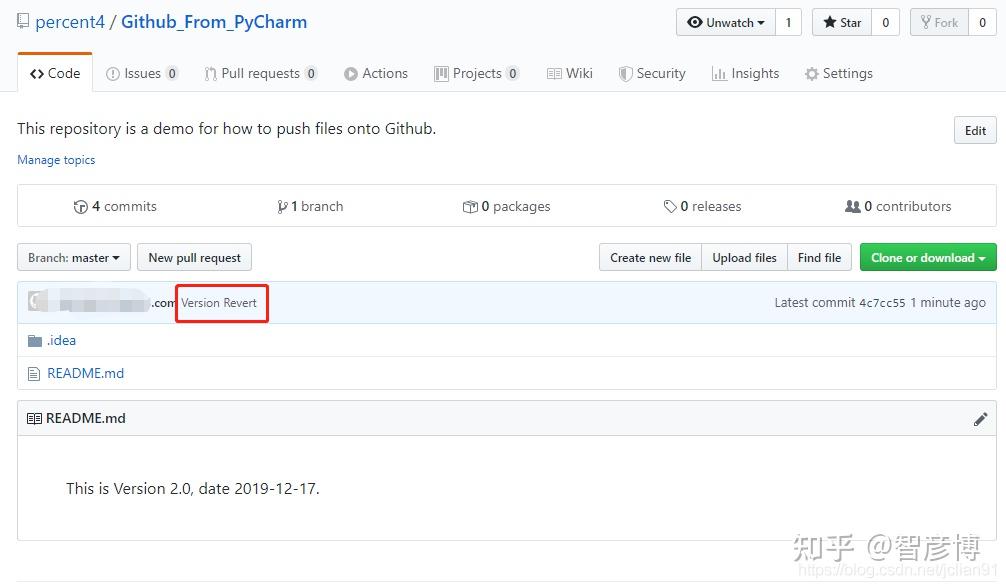1006x588 pixels.
Task: Open the Branch: master dropdown
Action: (74, 257)
